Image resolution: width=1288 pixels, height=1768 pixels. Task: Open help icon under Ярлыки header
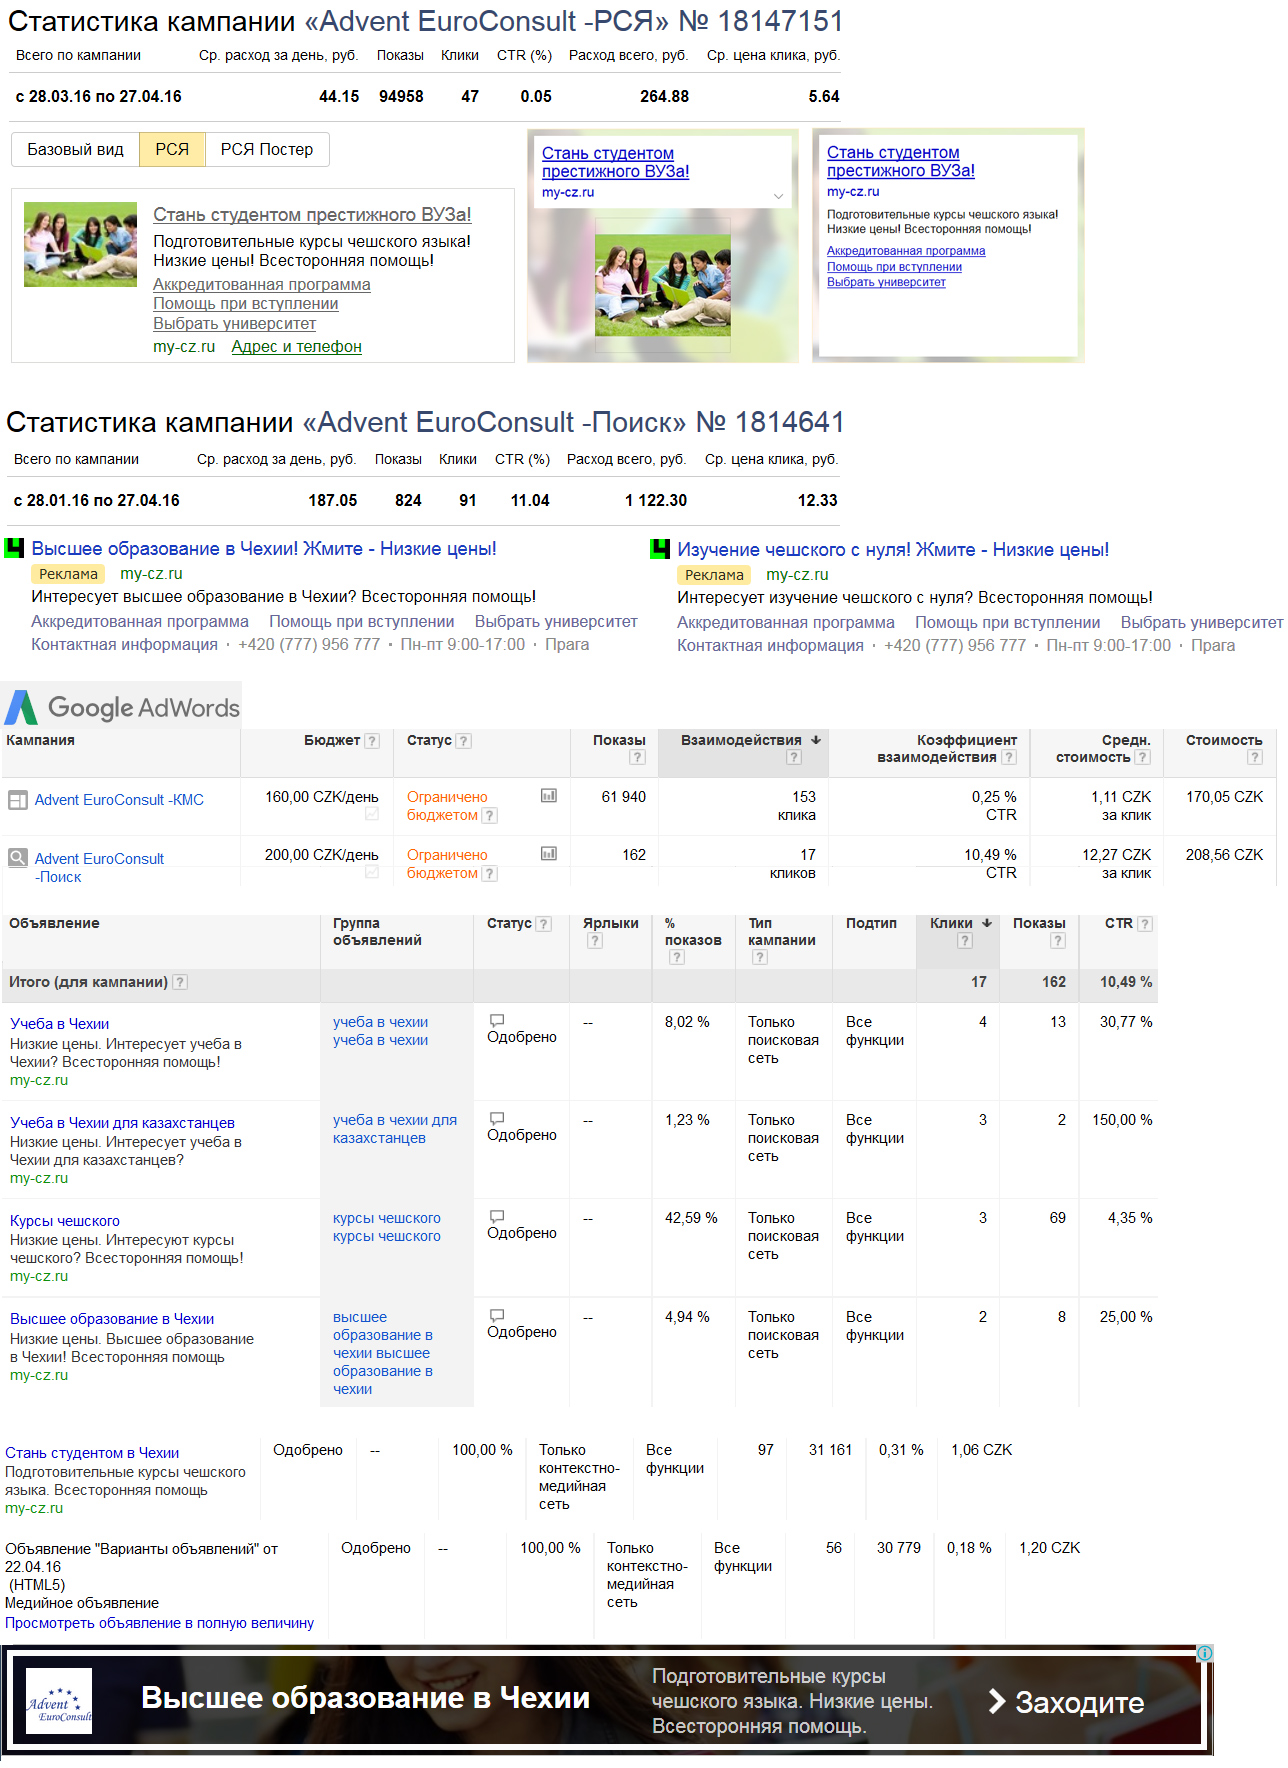click(595, 941)
